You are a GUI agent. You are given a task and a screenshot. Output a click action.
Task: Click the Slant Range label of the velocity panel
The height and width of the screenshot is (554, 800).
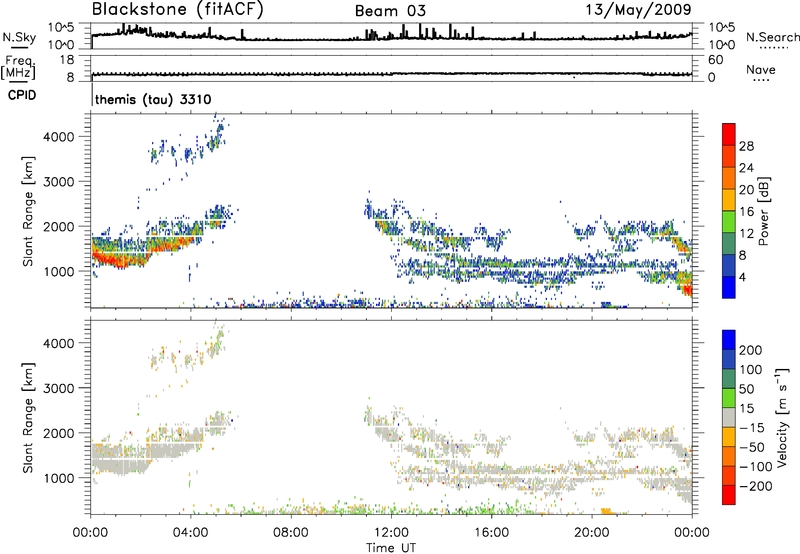28,418
